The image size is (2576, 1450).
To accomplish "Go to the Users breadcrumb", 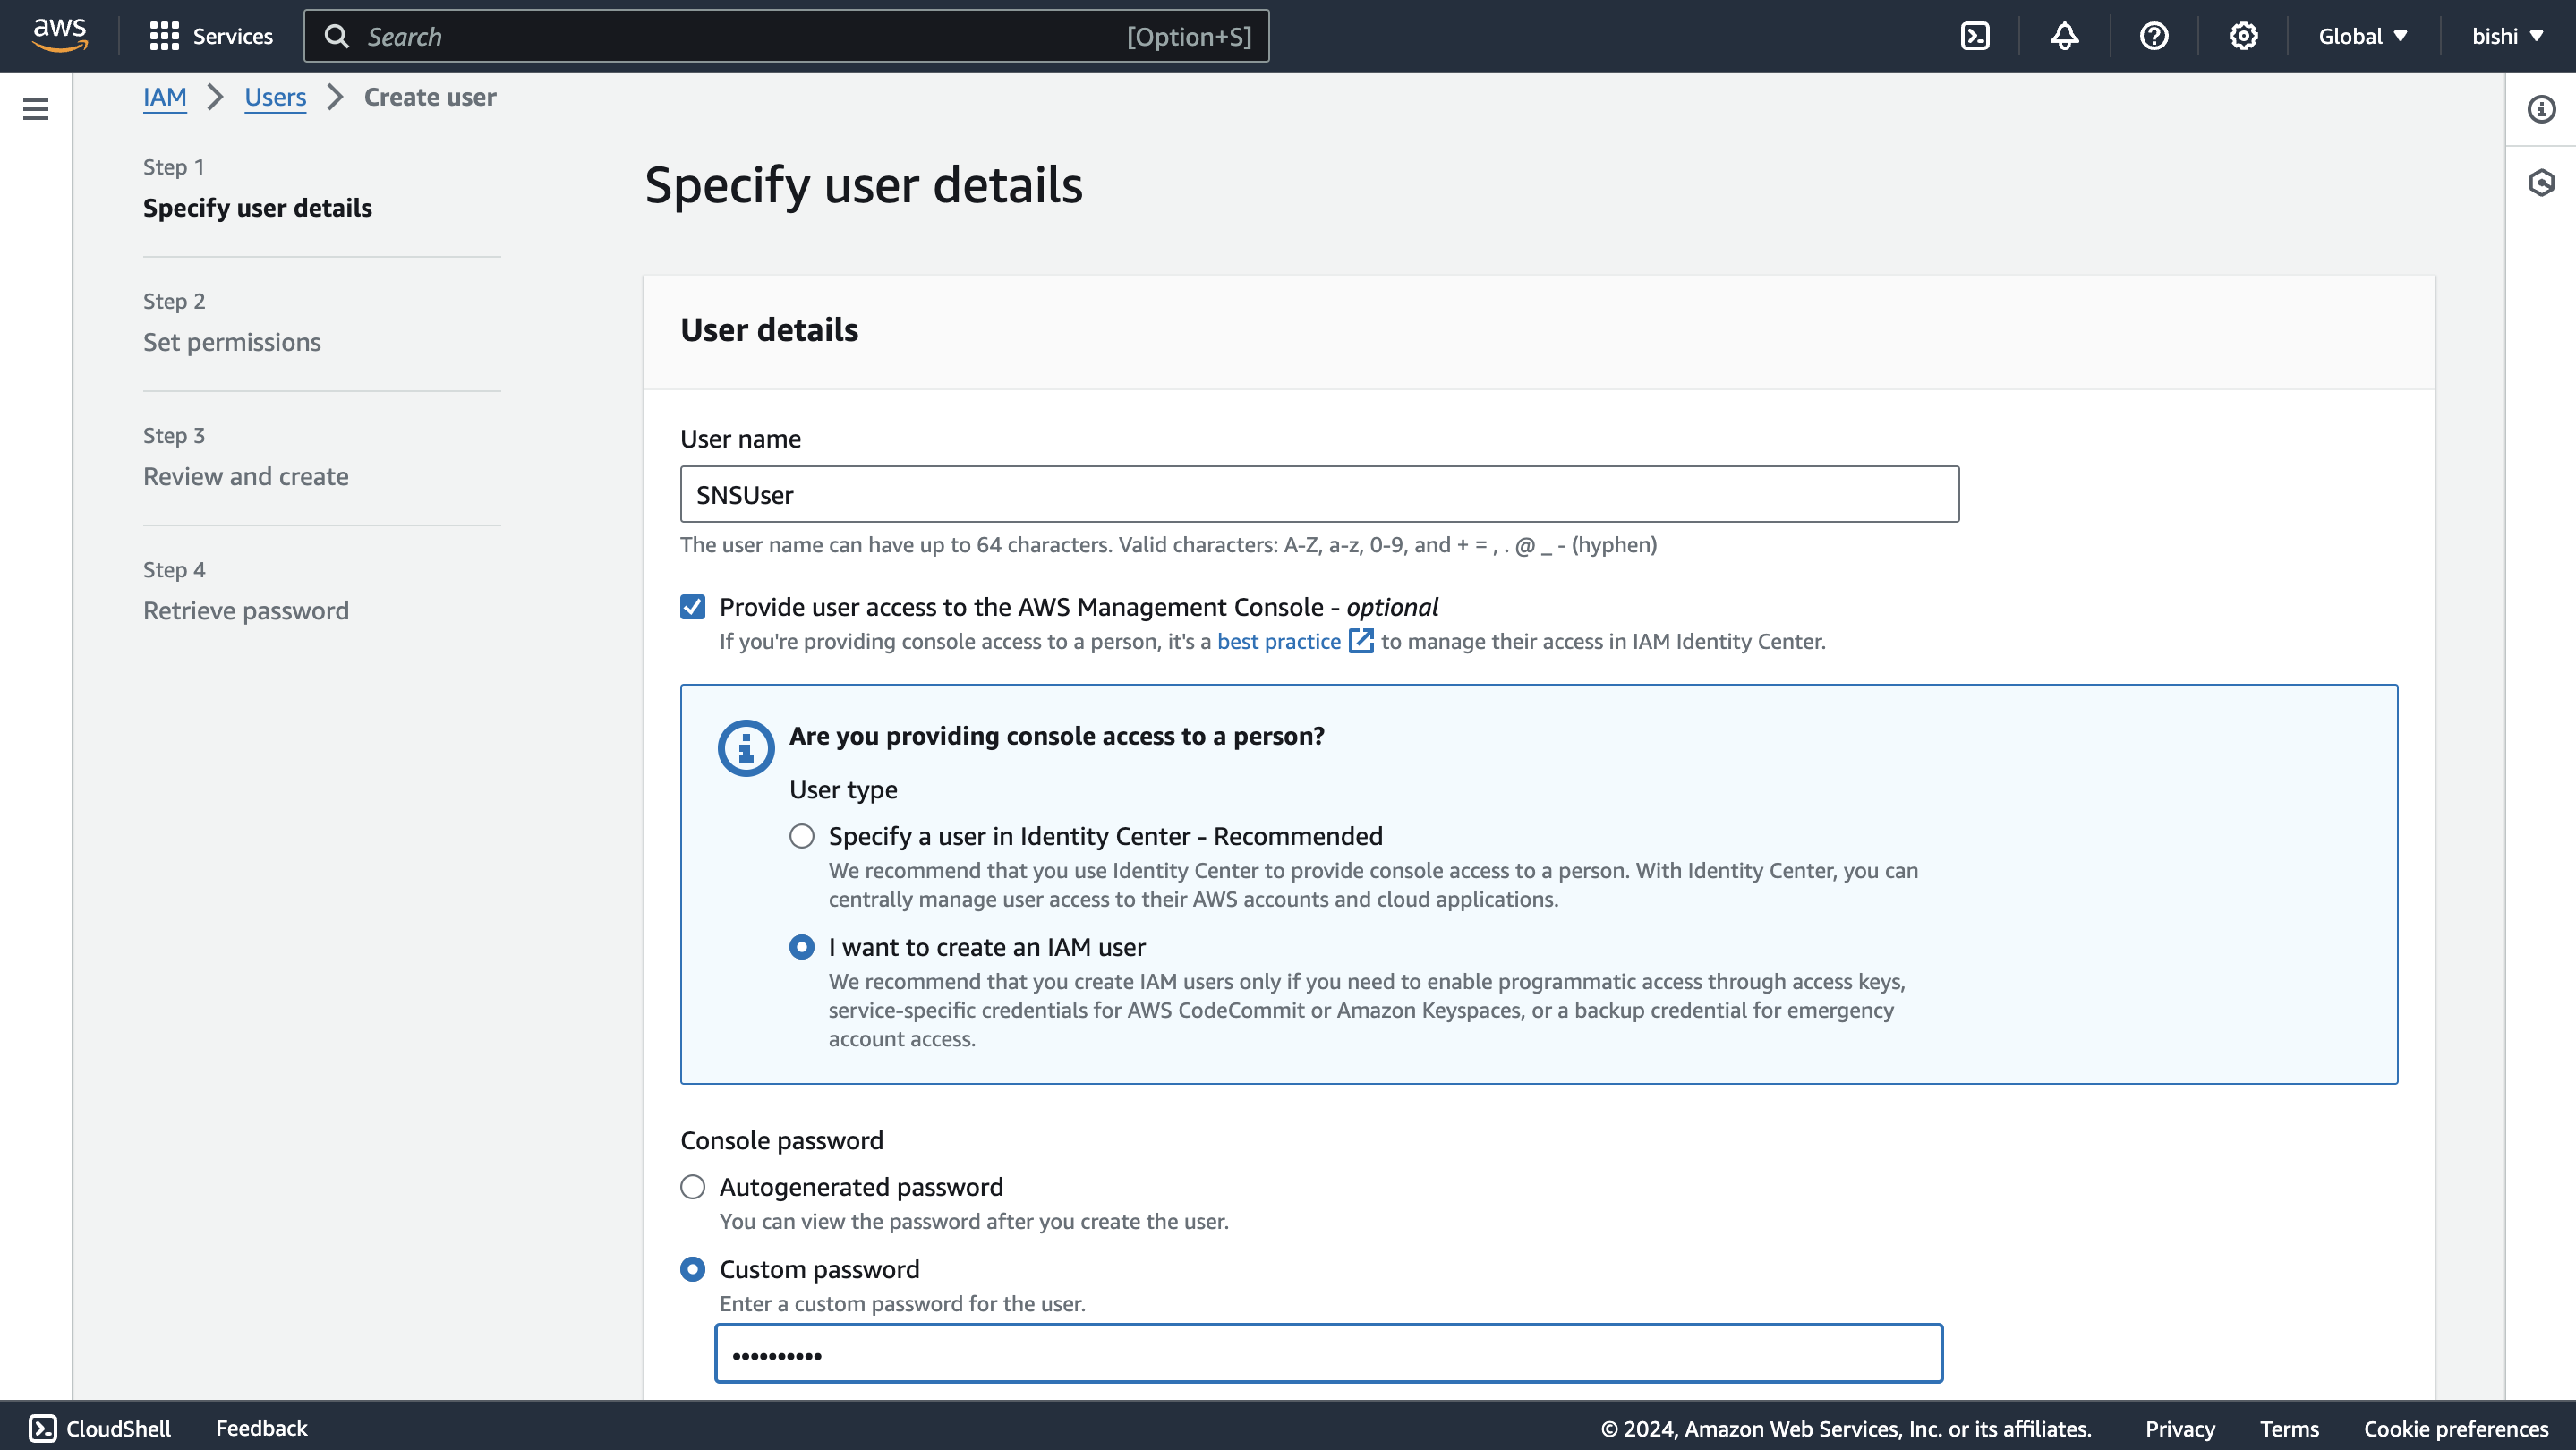I will (x=275, y=97).
